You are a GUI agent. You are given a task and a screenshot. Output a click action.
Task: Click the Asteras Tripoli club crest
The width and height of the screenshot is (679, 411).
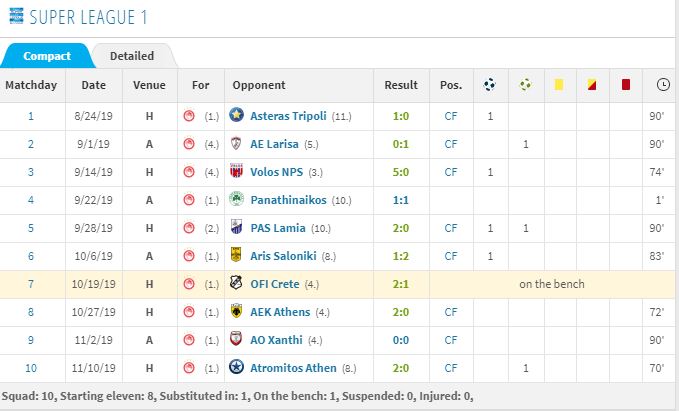pos(236,115)
